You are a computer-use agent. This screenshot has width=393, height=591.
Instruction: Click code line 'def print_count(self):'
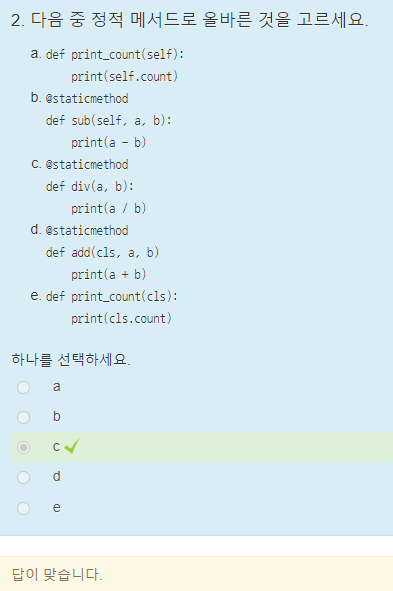tap(115, 55)
